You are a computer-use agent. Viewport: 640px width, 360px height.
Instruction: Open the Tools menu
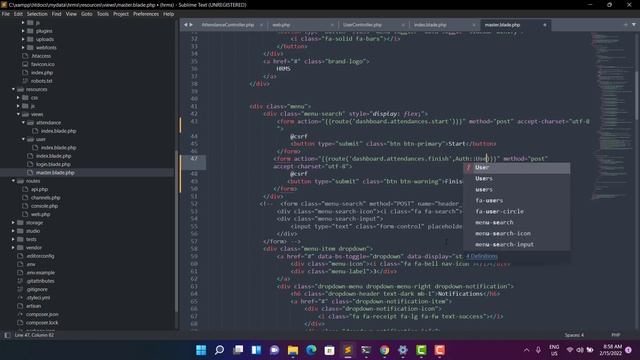[102, 14]
